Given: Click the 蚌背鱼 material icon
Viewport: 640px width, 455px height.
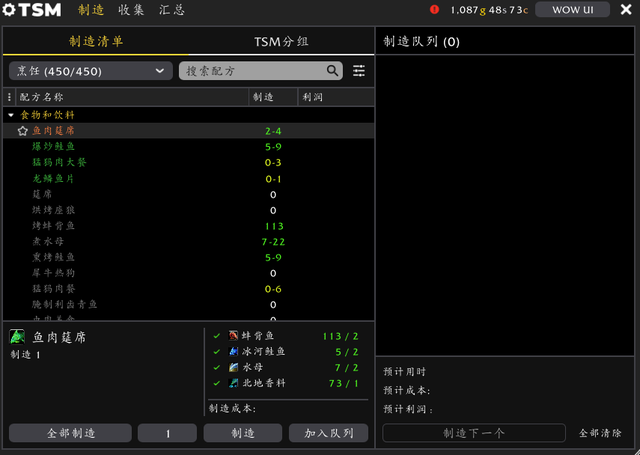Looking at the screenshot, I should [x=233, y=336].
